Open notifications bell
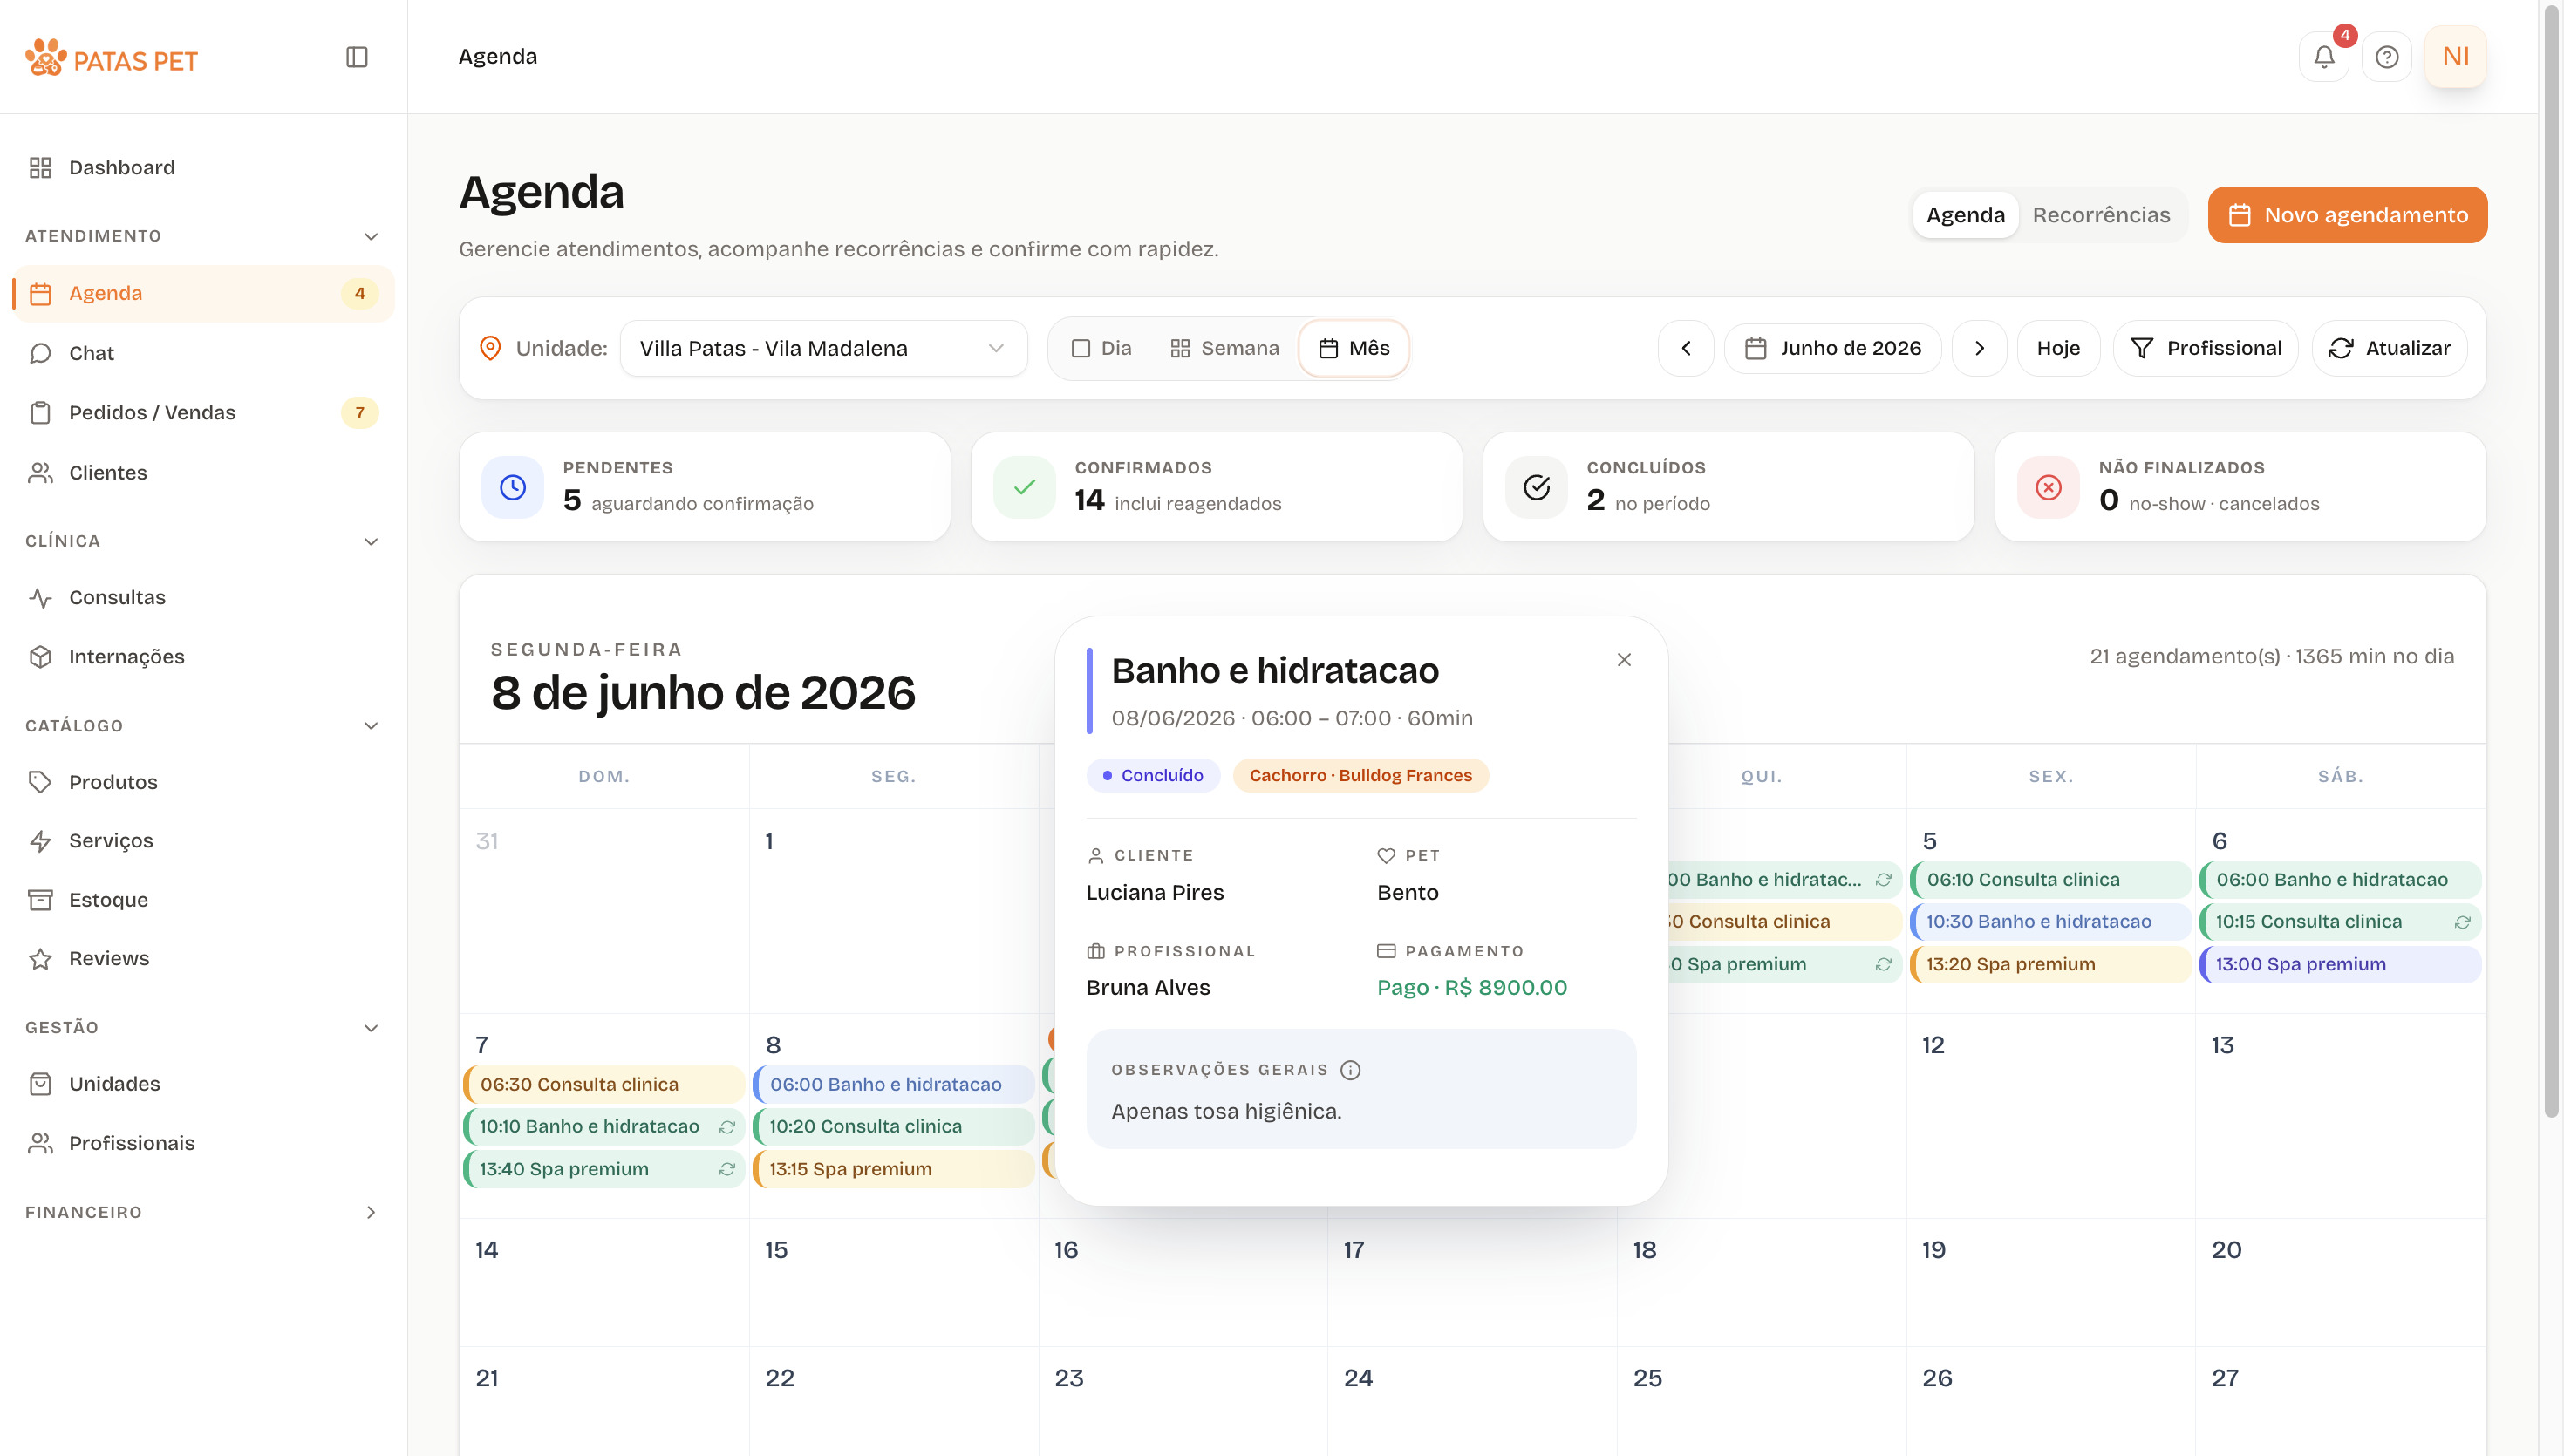 pyautogui.click(x=2324, y=57)
